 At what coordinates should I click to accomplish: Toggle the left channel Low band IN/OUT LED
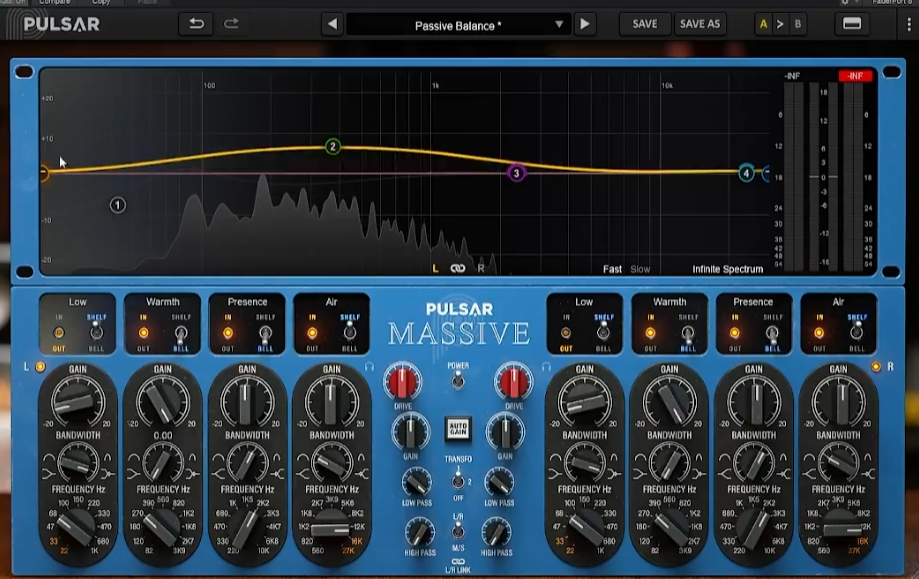[x=59, y=333]
